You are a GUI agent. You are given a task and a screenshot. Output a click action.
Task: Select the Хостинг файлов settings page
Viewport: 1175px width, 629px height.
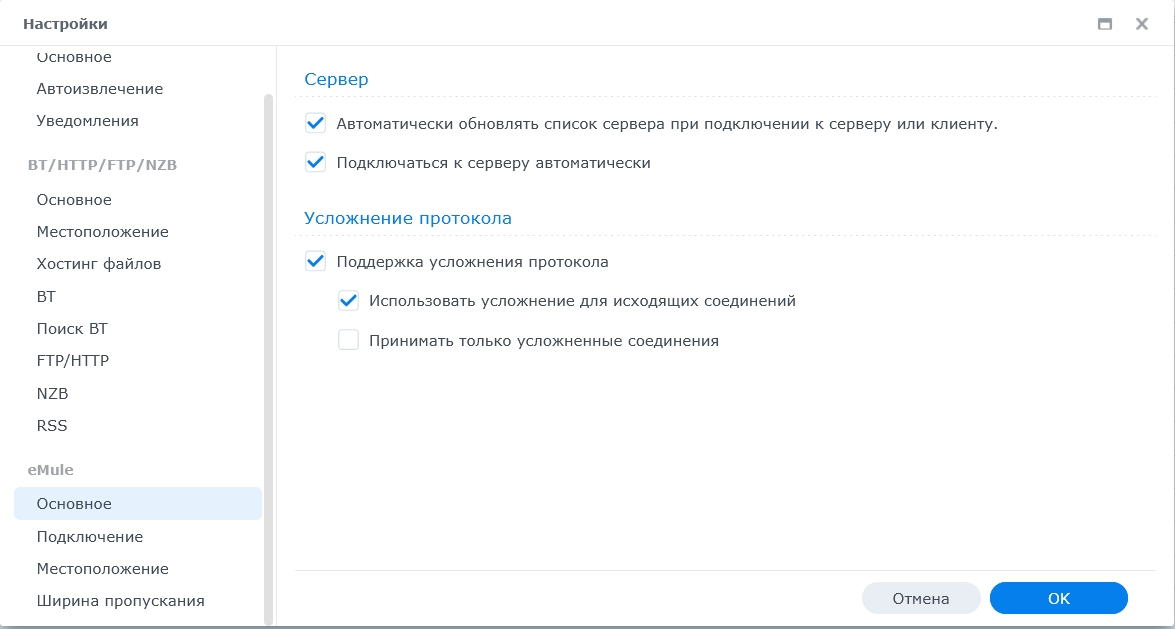(99, 263)
